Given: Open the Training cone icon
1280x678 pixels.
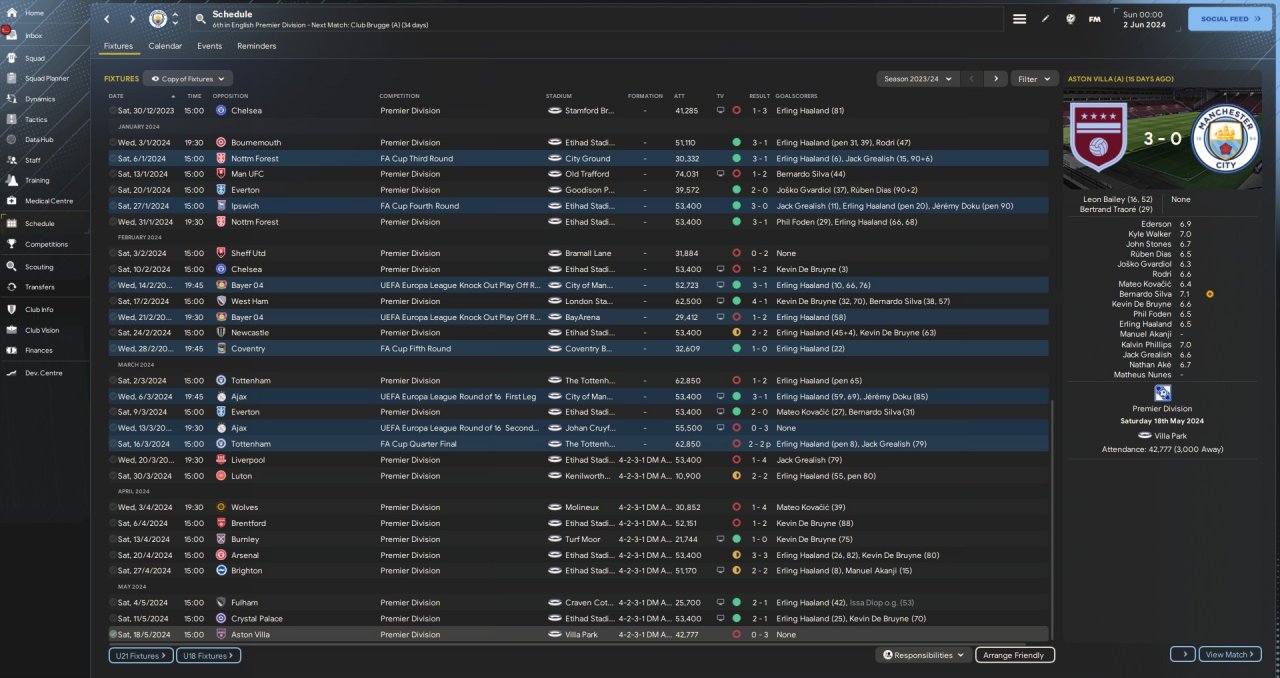Looking at the screenshot, I should point(10,180).
